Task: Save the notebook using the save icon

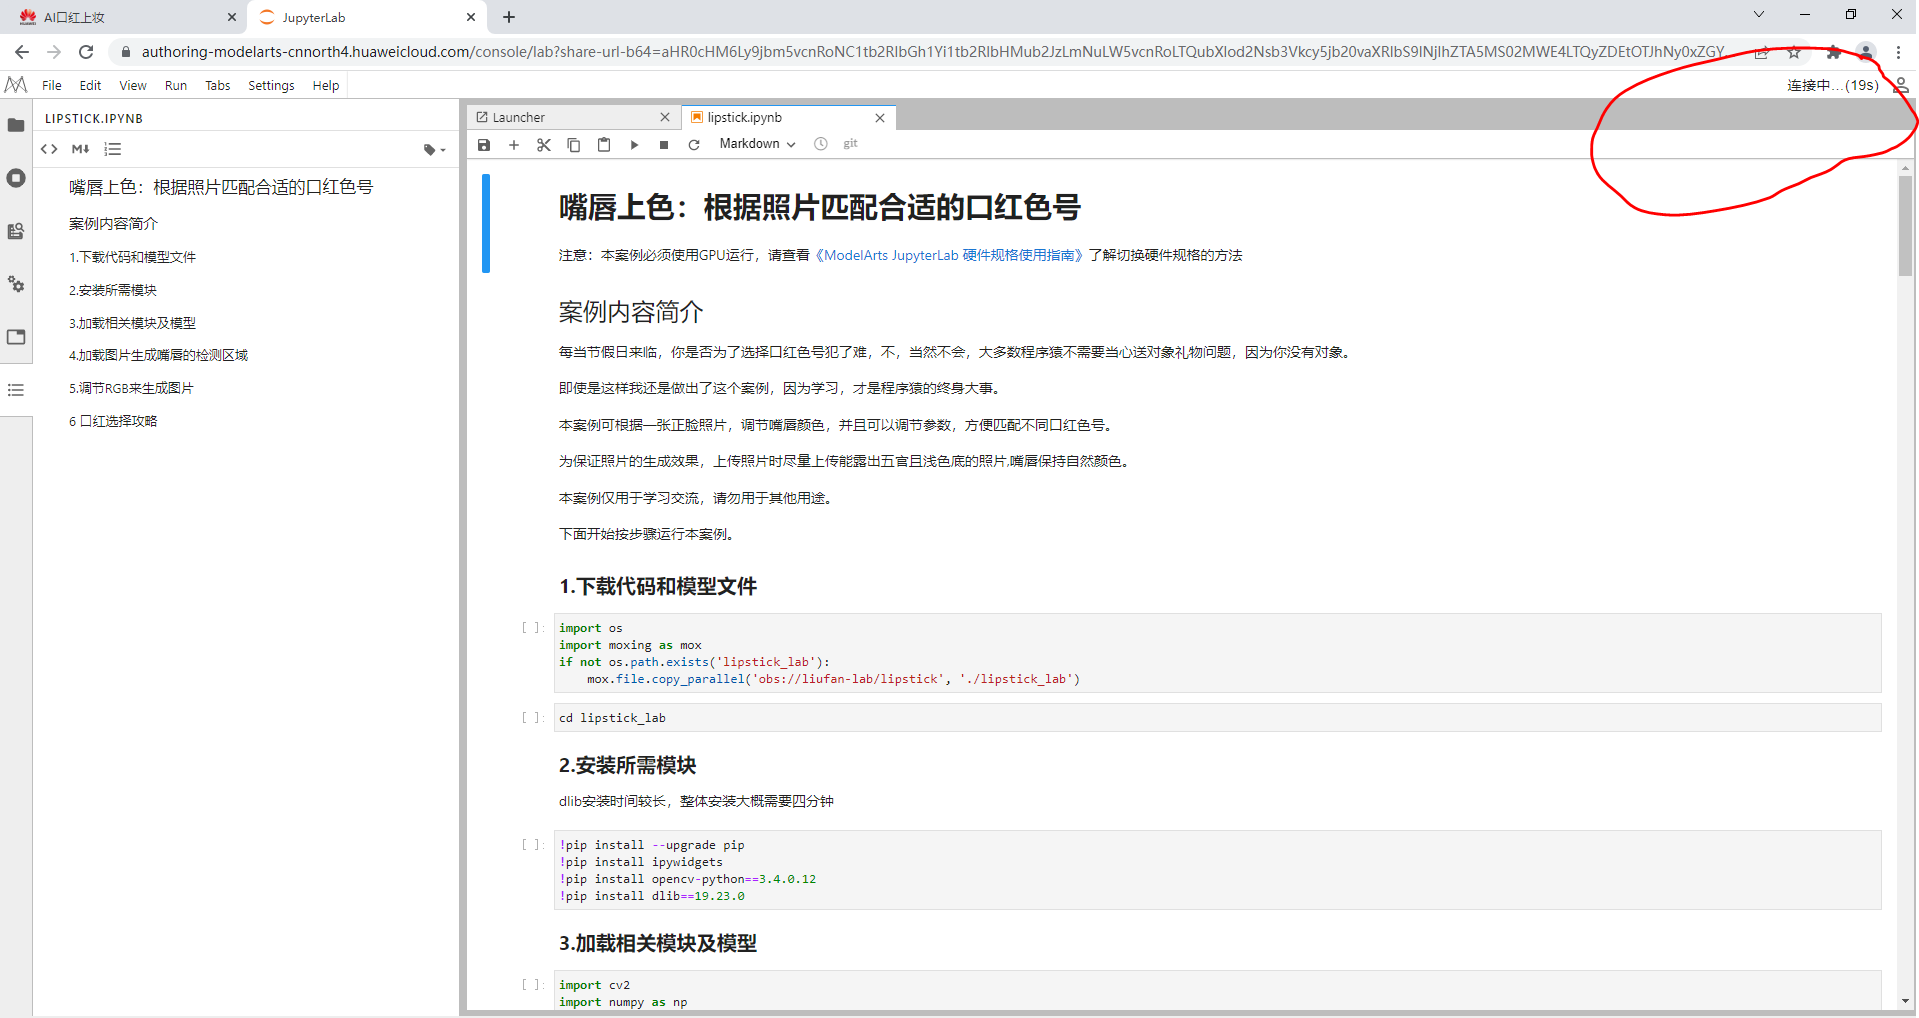Action: point(484,144)
